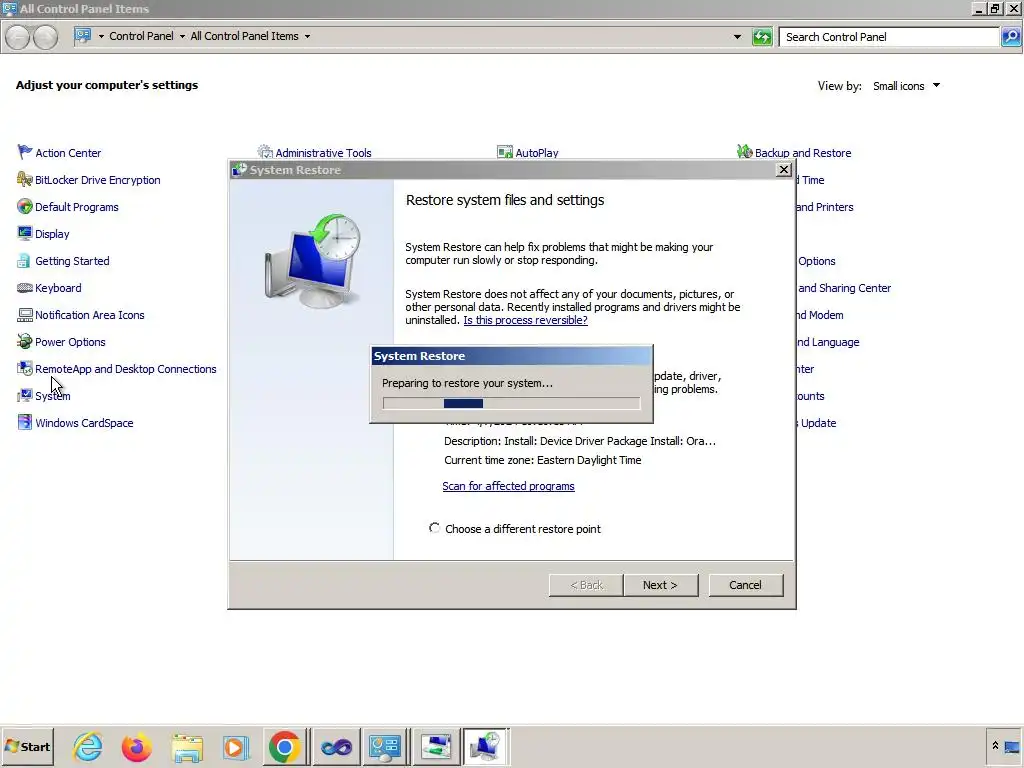Click the 'Description: Install: Device Driver' text
Image resolution: width=1024 pixels, height=768 pixels.
[579, 441]
